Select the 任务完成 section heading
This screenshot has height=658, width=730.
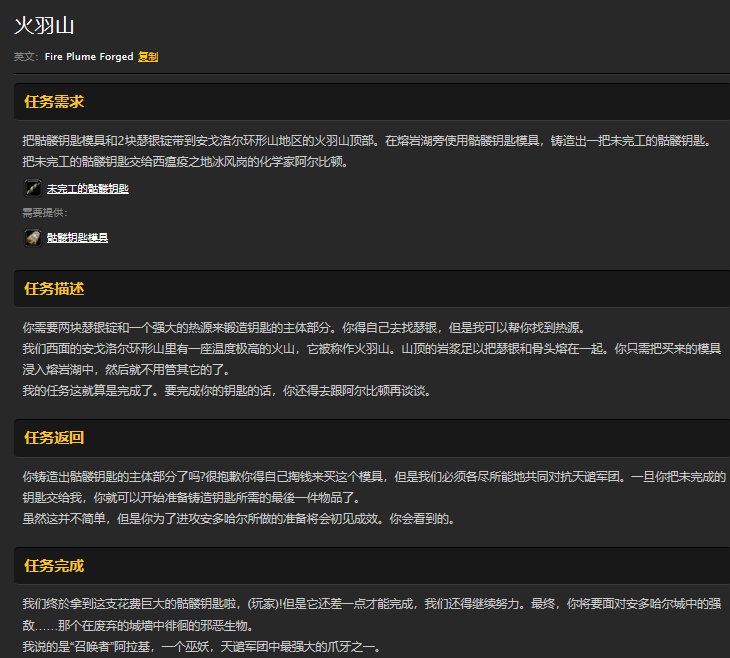coord(54,566)
